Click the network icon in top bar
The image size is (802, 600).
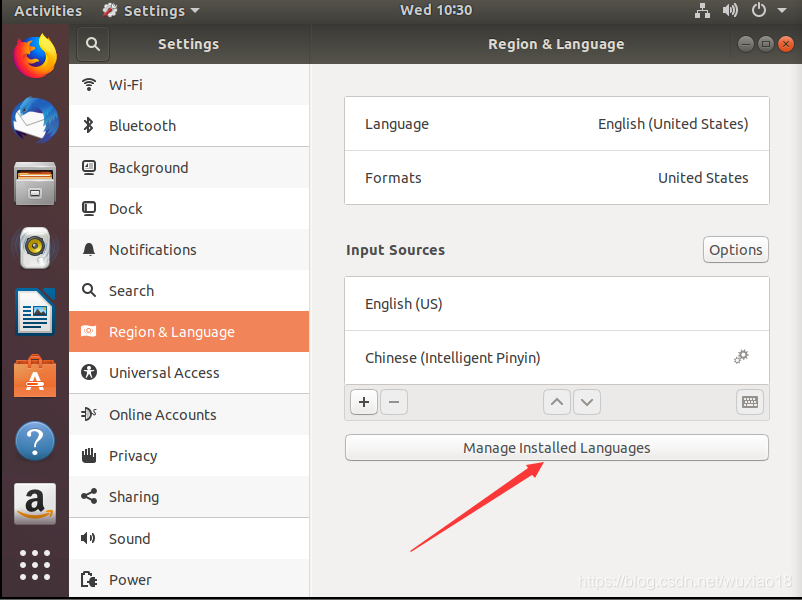702,10
